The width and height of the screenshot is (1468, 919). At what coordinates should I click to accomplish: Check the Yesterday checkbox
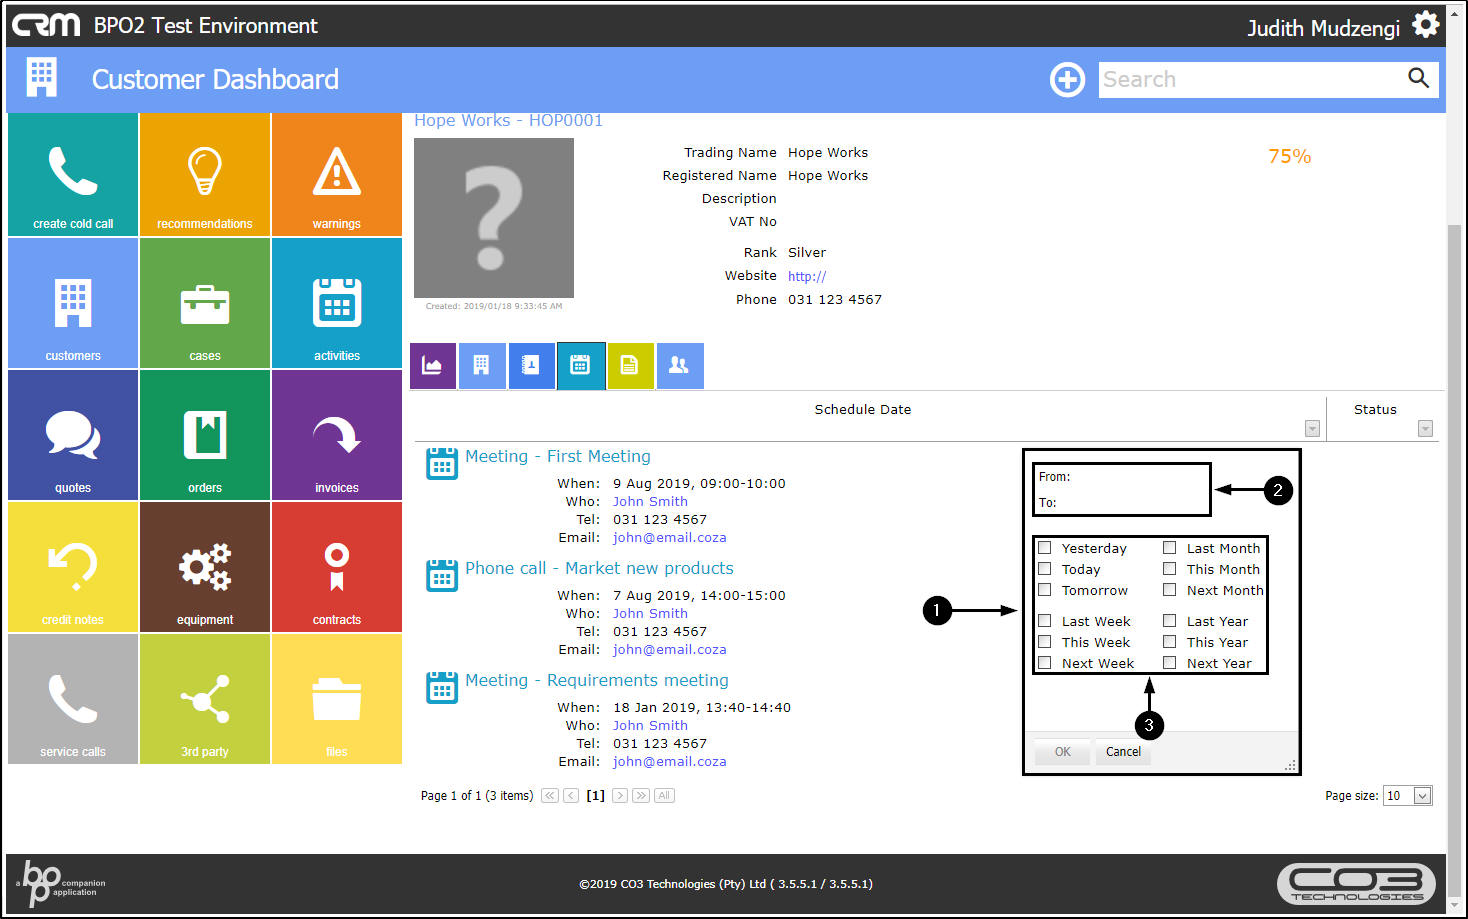click(x=1044, y=548)
